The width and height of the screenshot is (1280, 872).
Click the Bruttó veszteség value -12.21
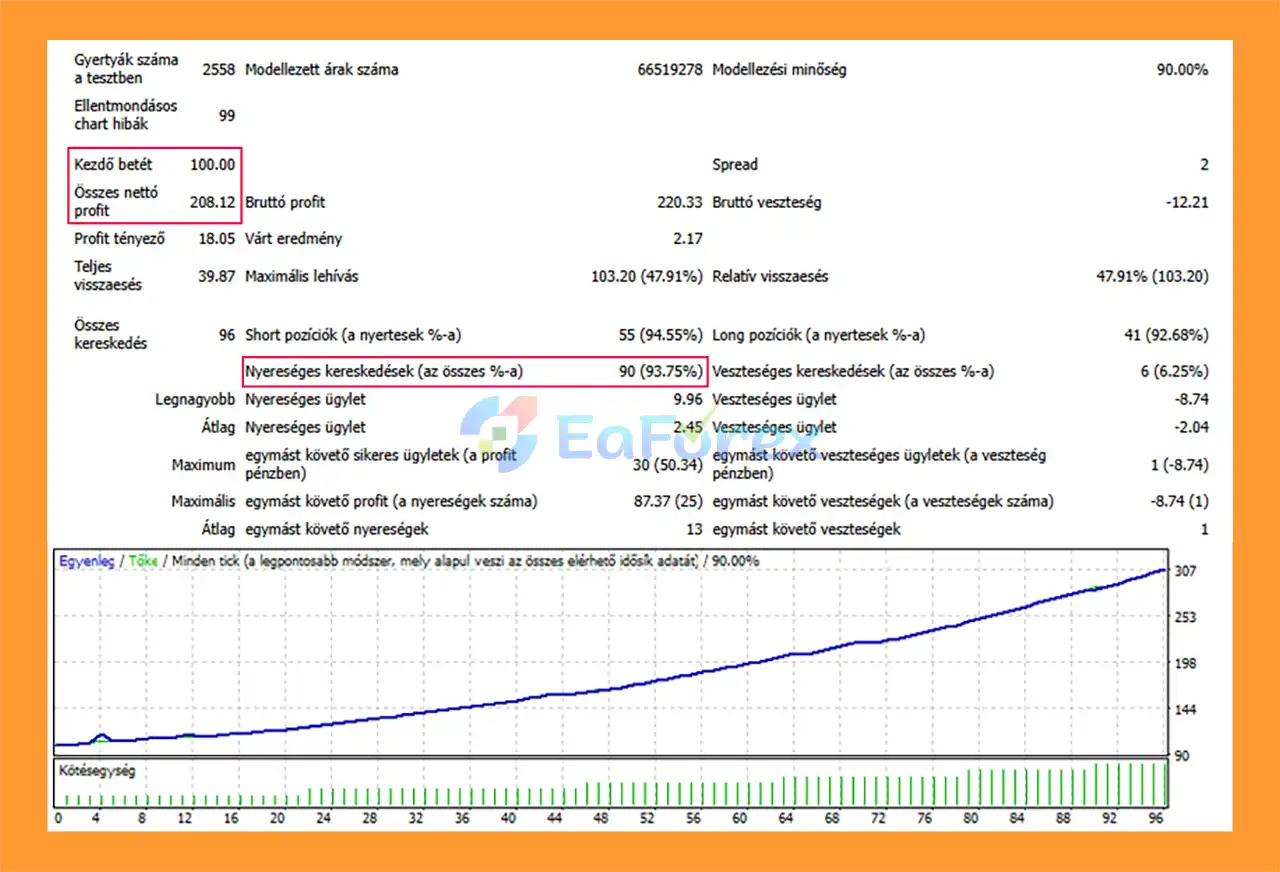pos(1186,202)
